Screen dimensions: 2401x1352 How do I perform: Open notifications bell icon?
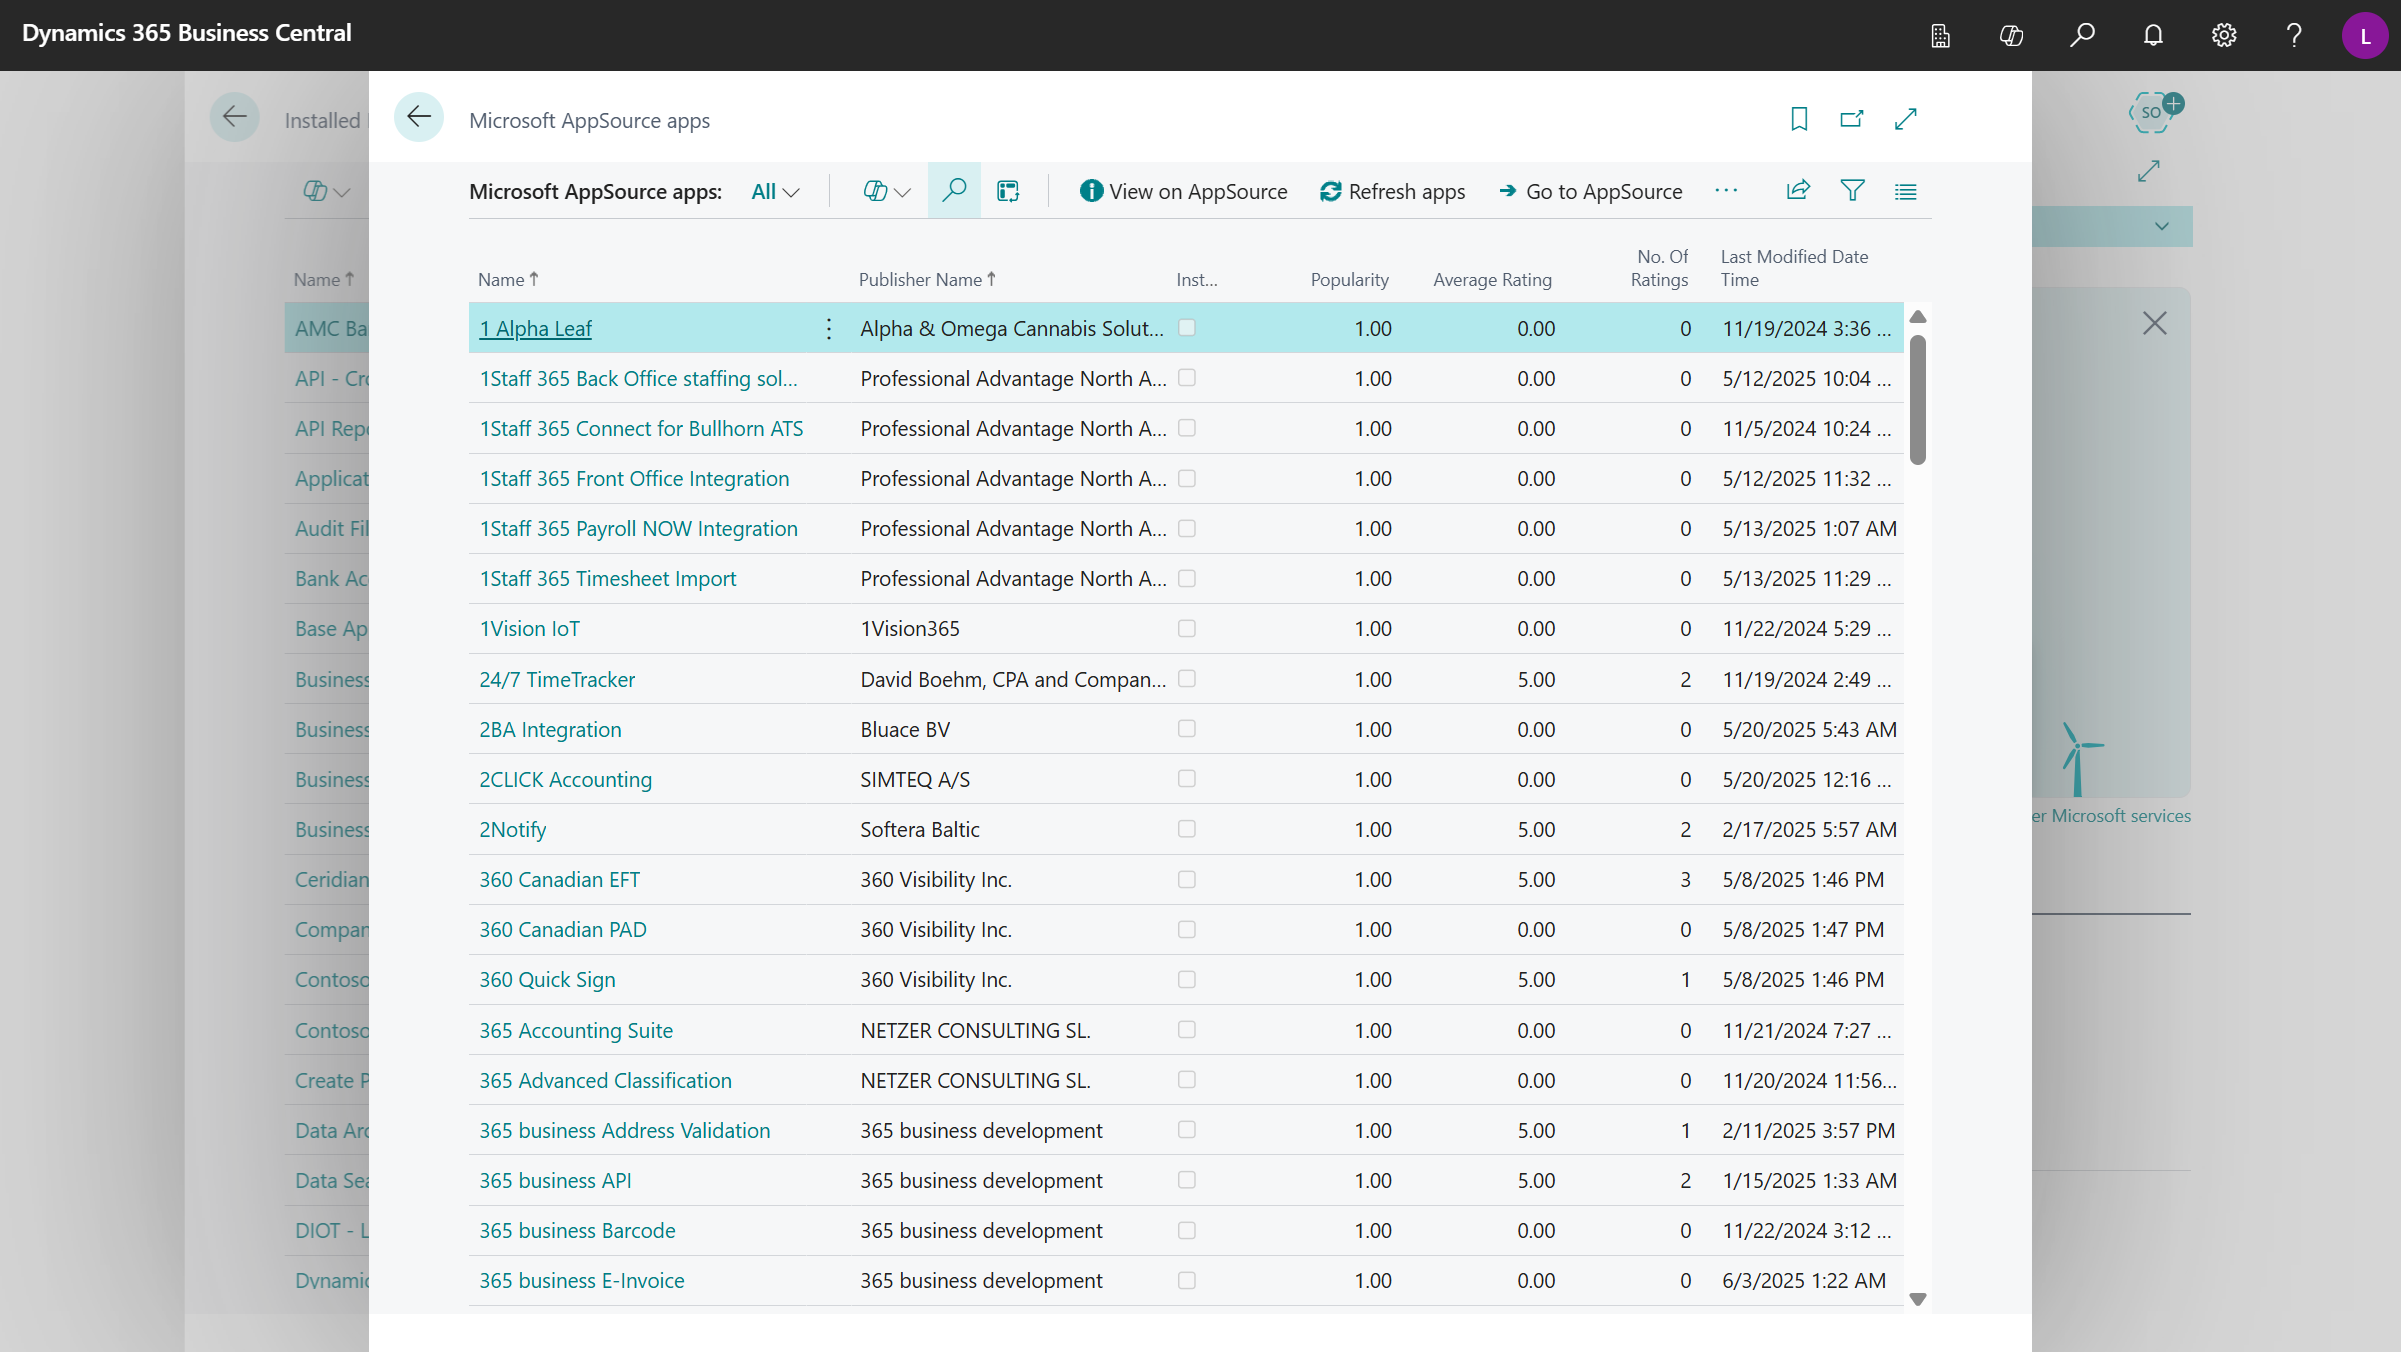click(2153, 35)
